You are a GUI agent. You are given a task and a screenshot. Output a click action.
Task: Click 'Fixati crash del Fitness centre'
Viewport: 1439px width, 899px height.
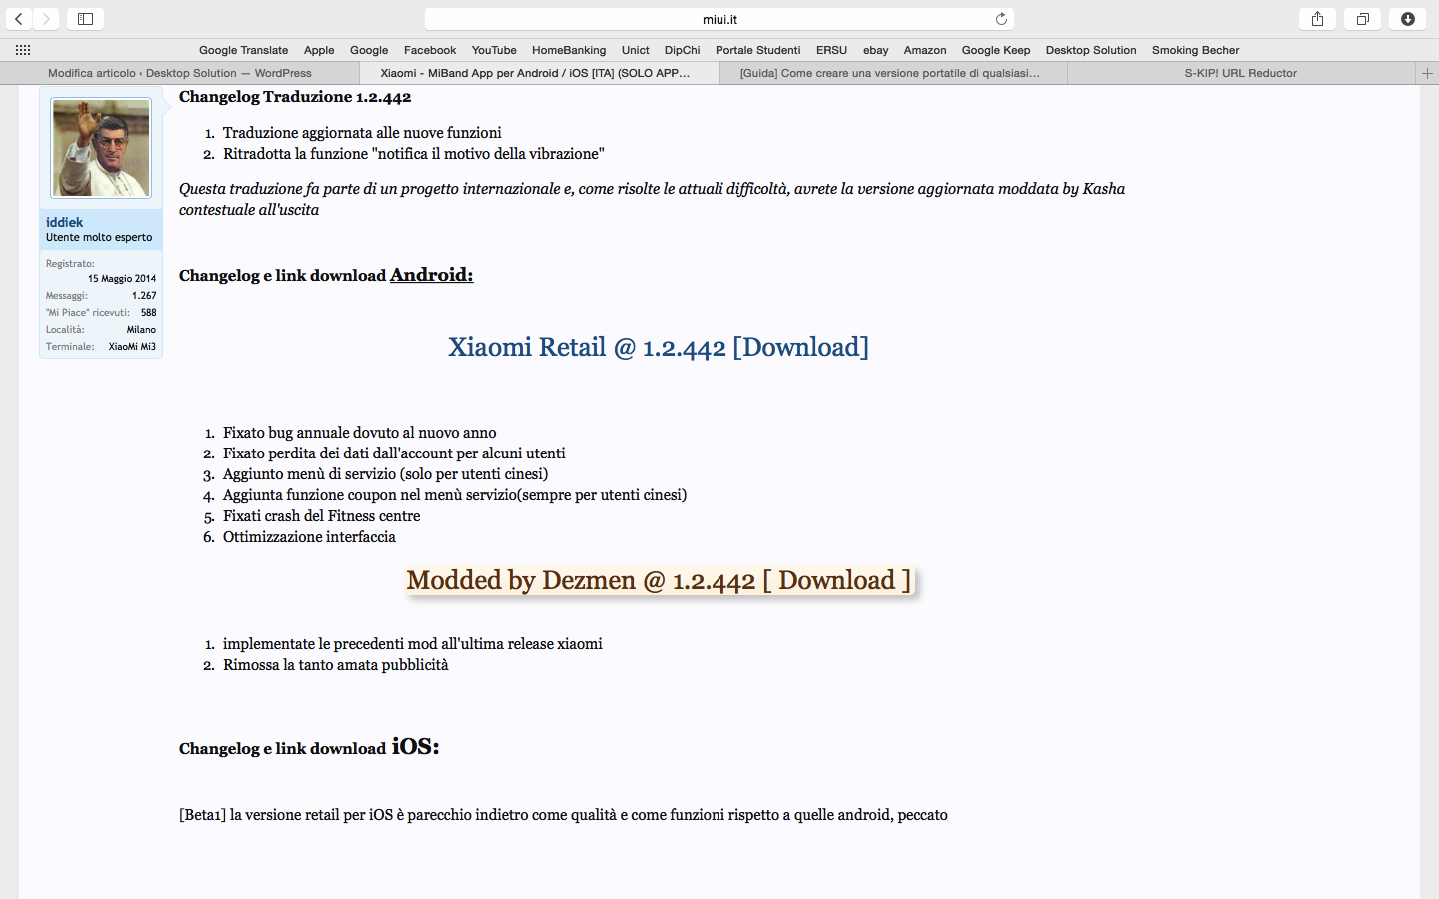[321, 516]
